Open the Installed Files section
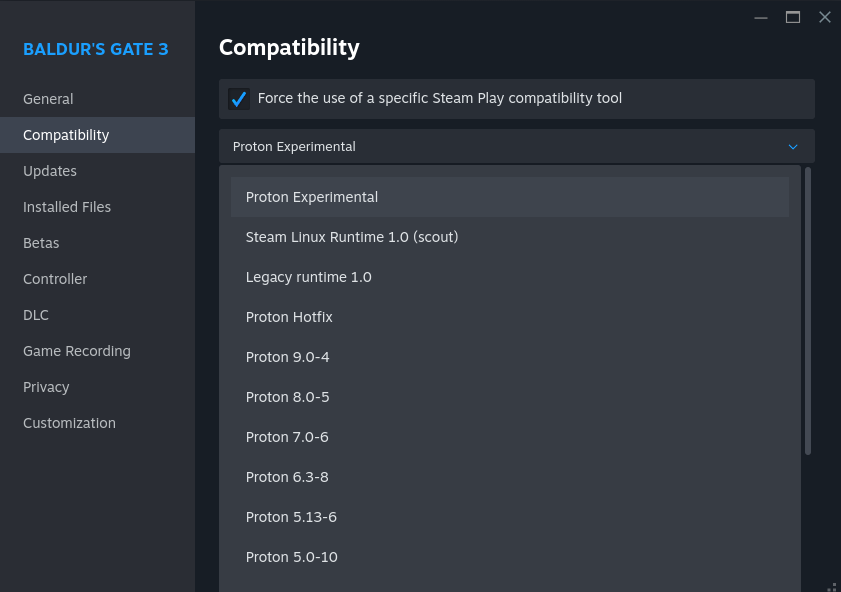This screenshot has height=592, width=841. coord(67,207)
